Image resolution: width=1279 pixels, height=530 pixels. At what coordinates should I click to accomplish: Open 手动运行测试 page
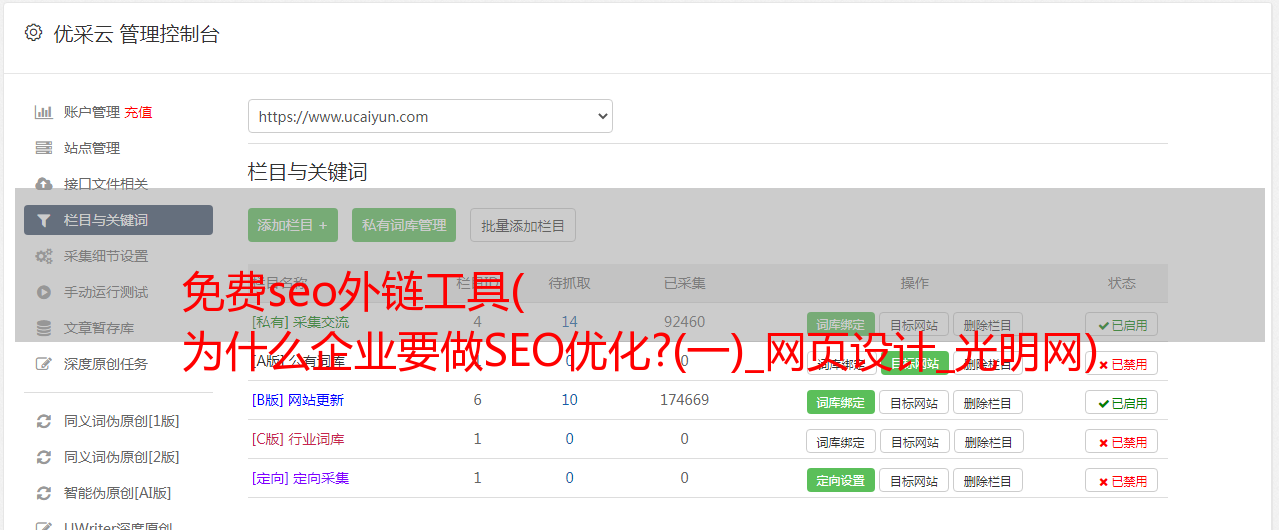point(106,292)
